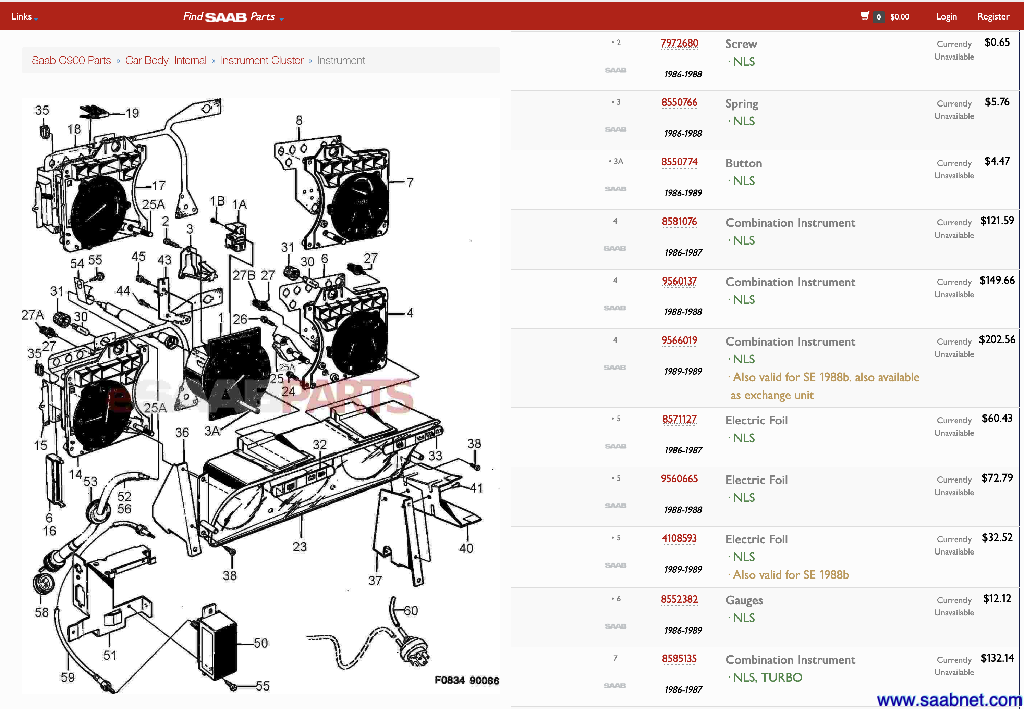
Task: Go to the Register page
Action: [993, 17]
